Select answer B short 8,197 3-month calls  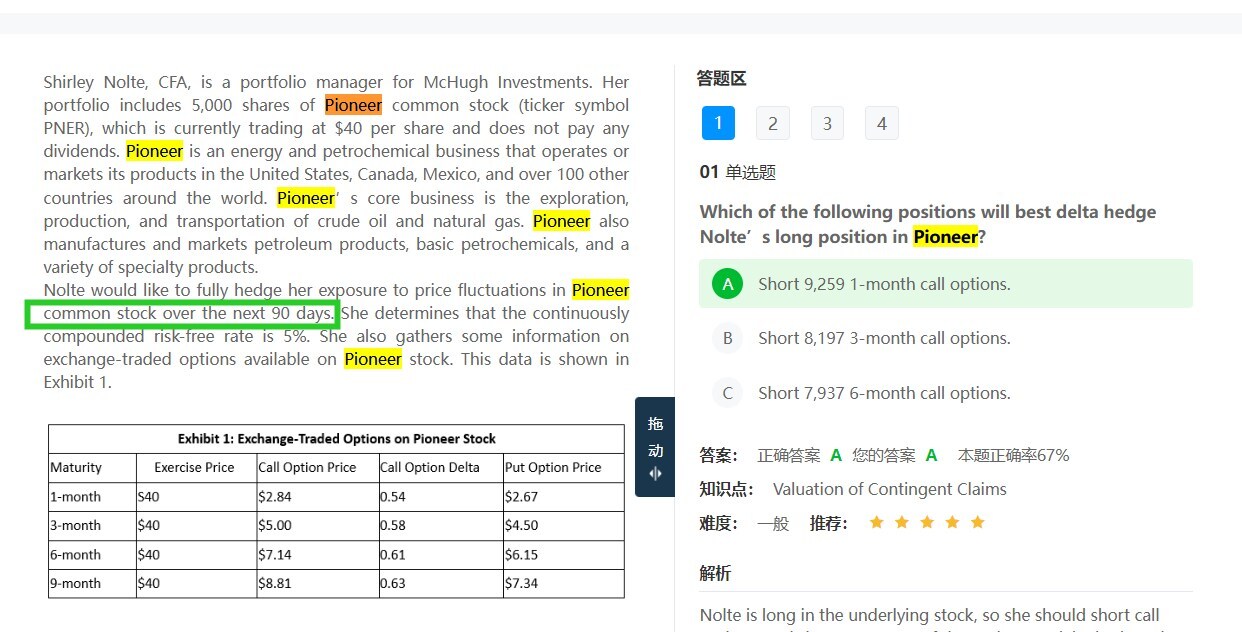(x=945, y=338)
